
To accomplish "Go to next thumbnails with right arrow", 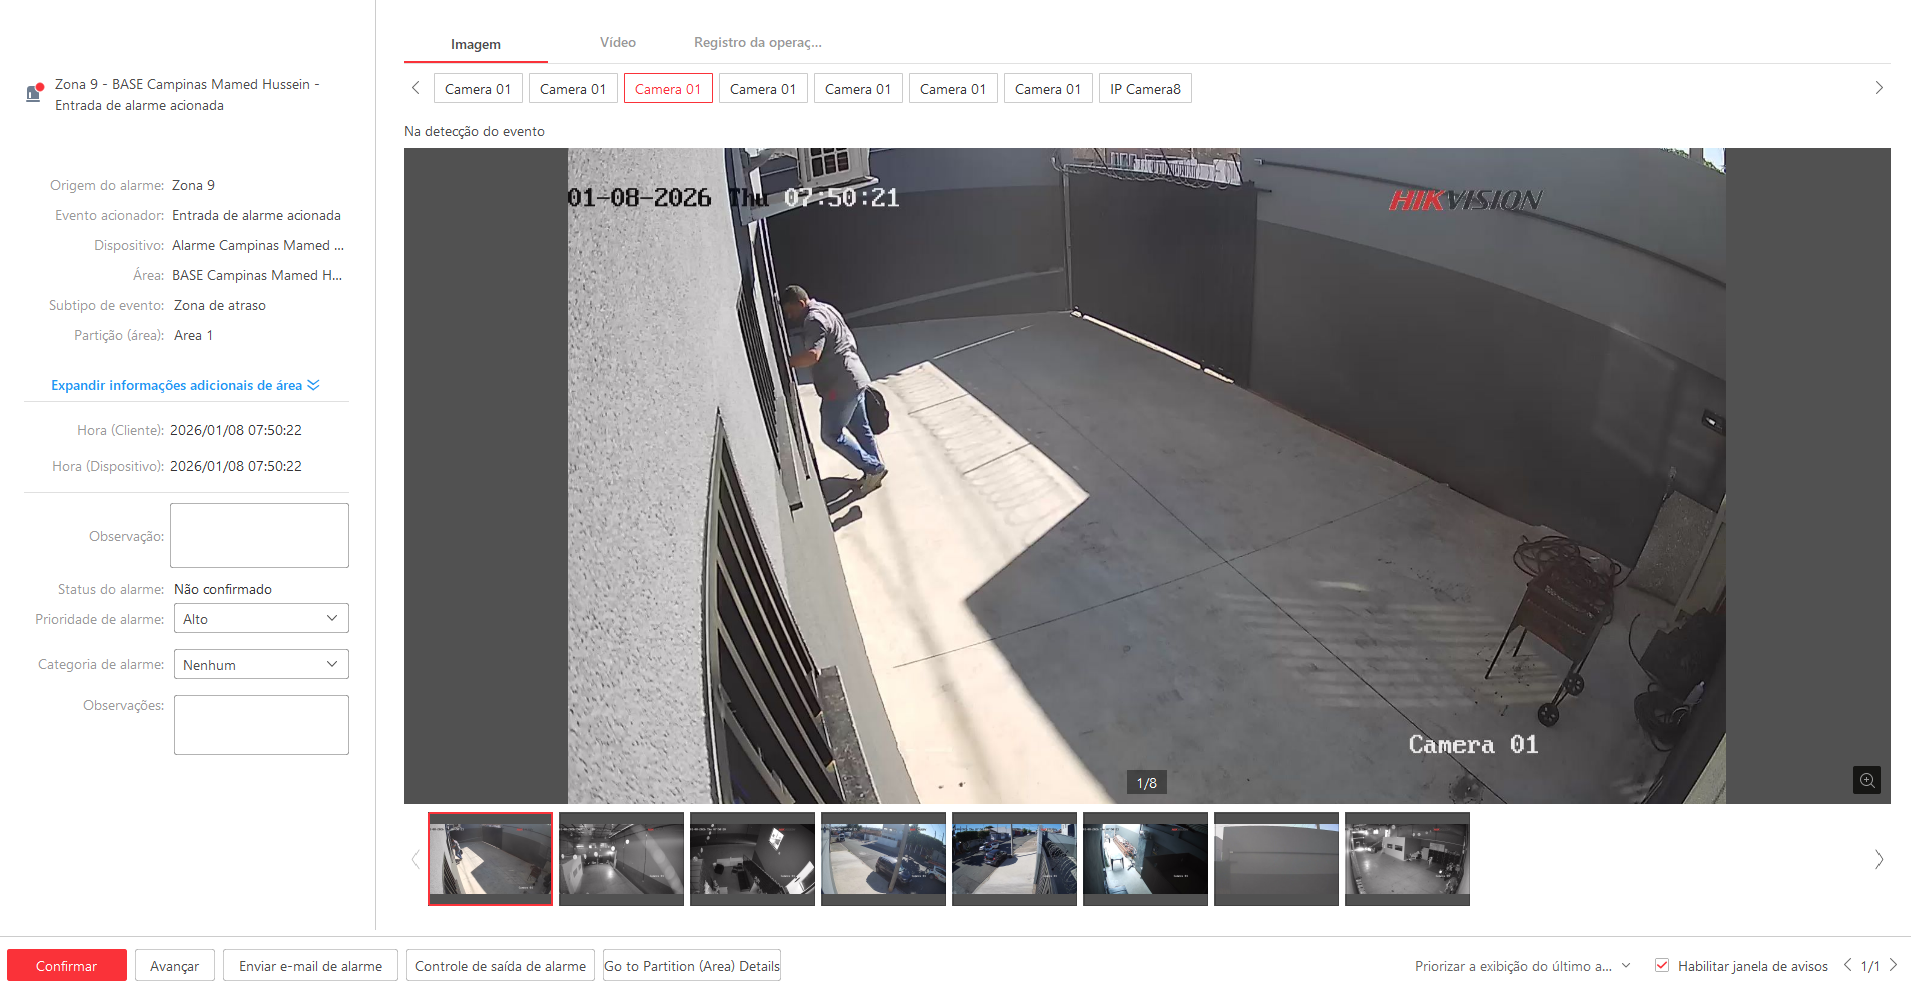I will pyautogui.click(x=1878, y=860).
